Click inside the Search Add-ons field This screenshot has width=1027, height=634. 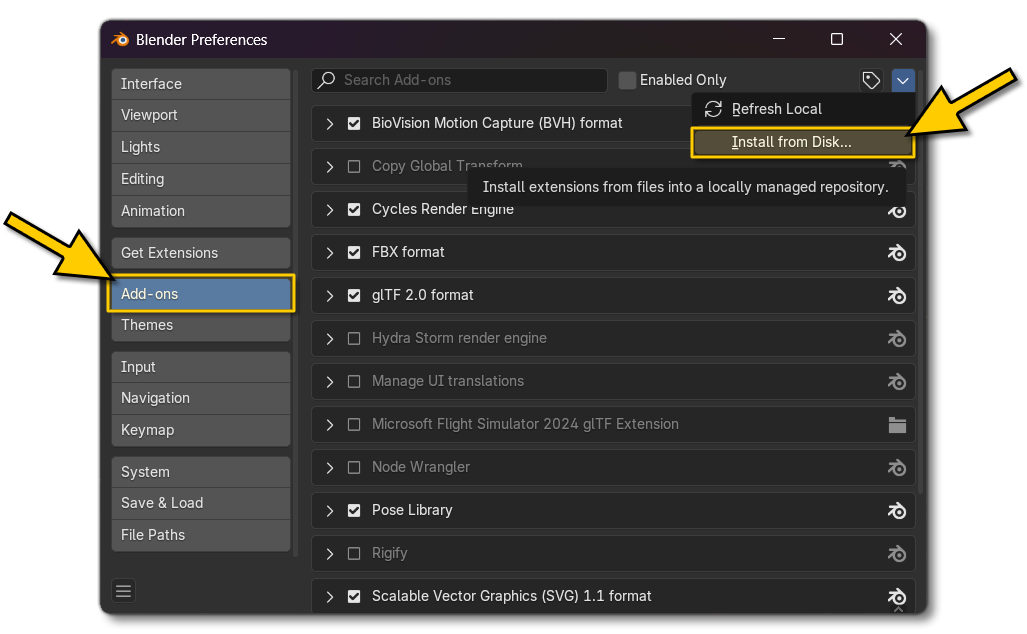(x=470, y=80)
